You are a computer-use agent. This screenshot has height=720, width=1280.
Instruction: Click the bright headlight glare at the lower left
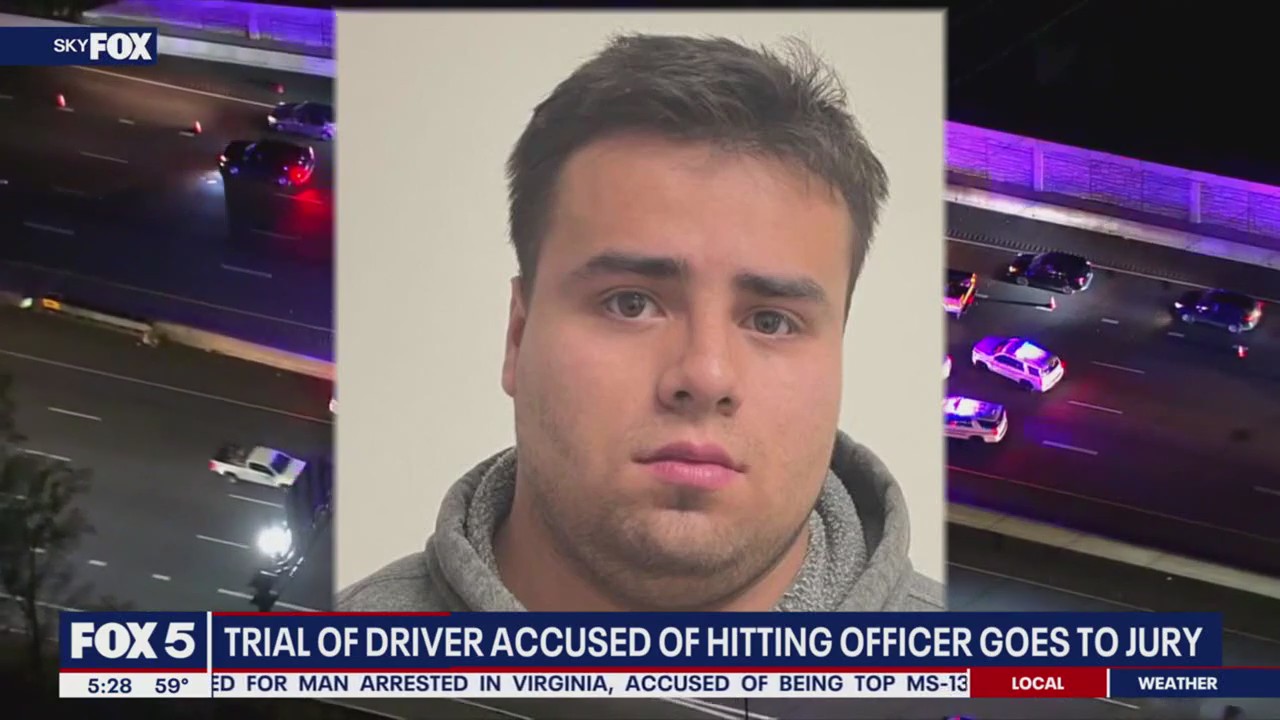[273, 541]
